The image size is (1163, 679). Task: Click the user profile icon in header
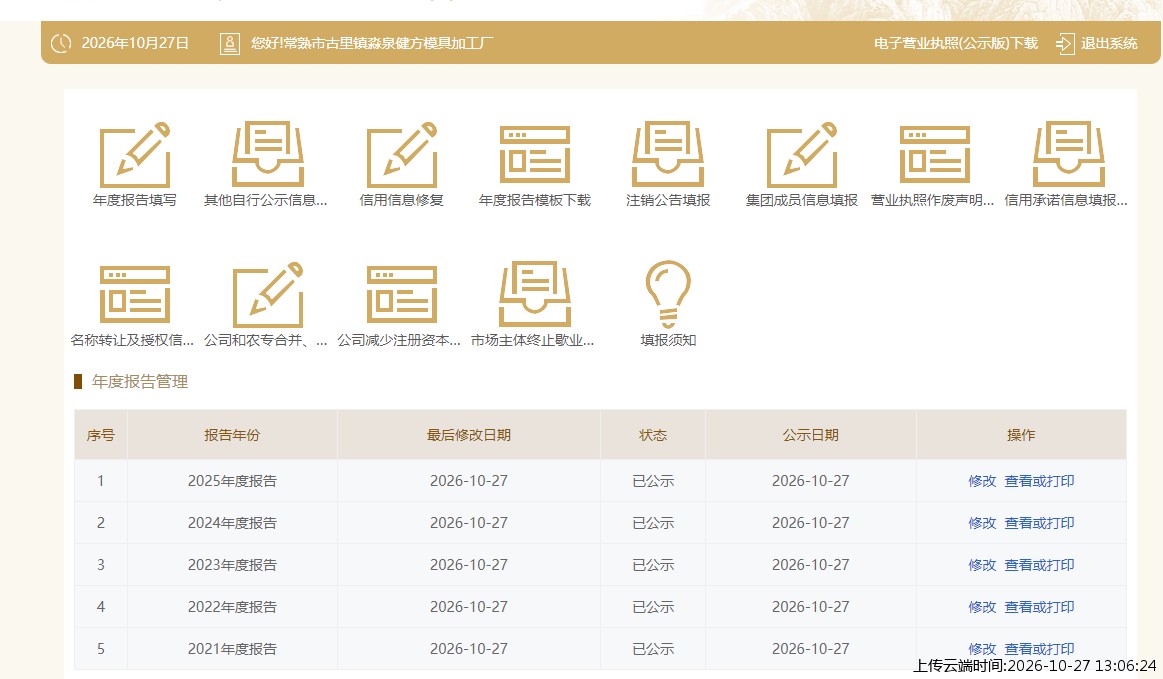230,43
